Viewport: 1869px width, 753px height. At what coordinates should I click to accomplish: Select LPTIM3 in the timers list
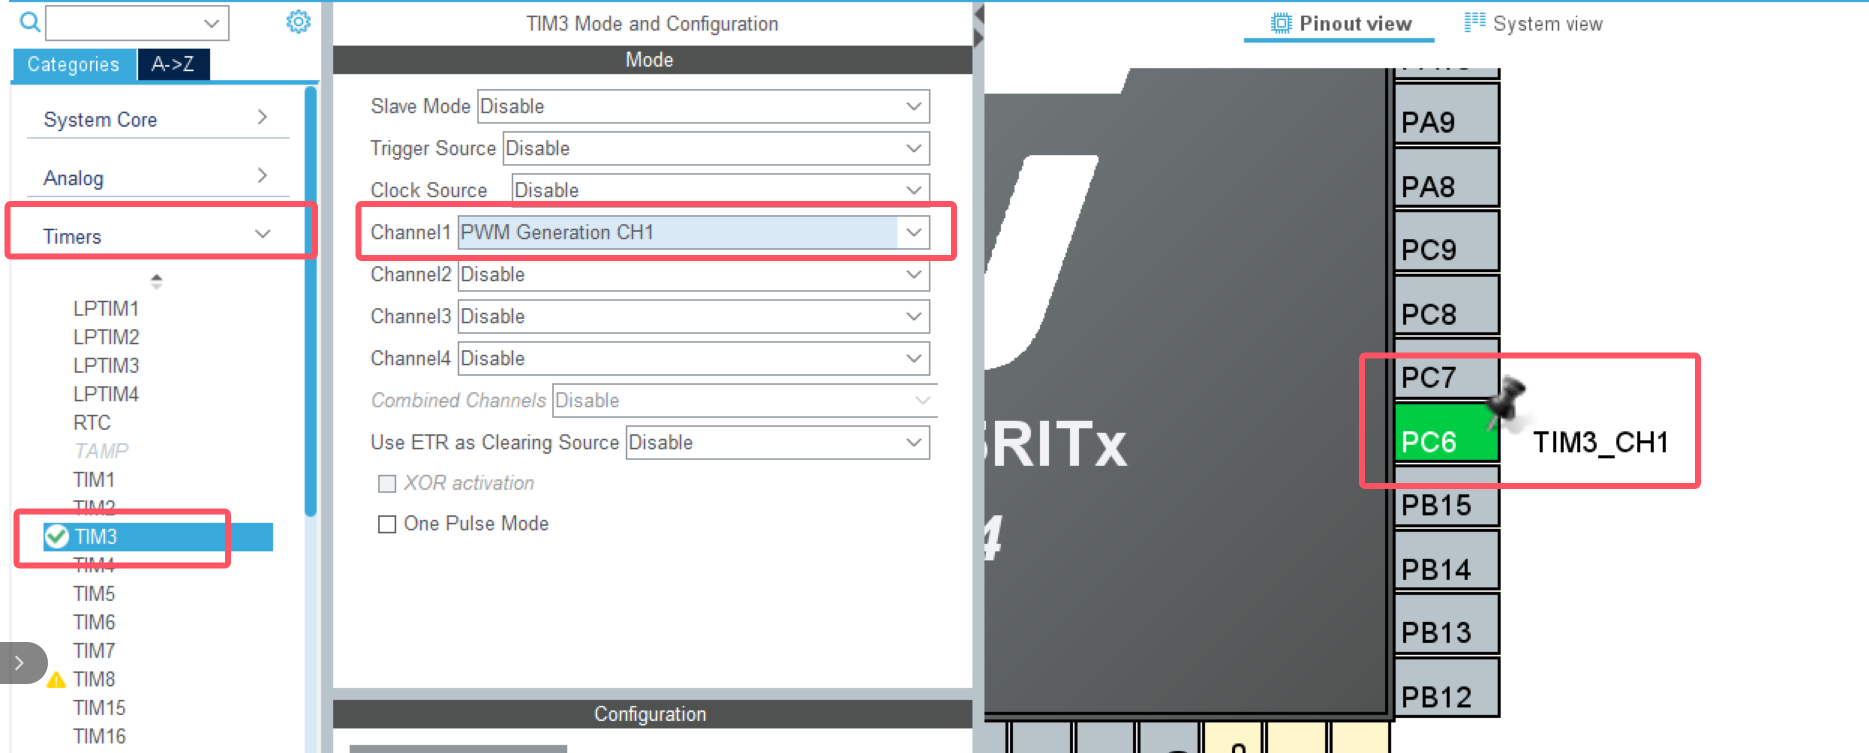[x=106, y=365]
